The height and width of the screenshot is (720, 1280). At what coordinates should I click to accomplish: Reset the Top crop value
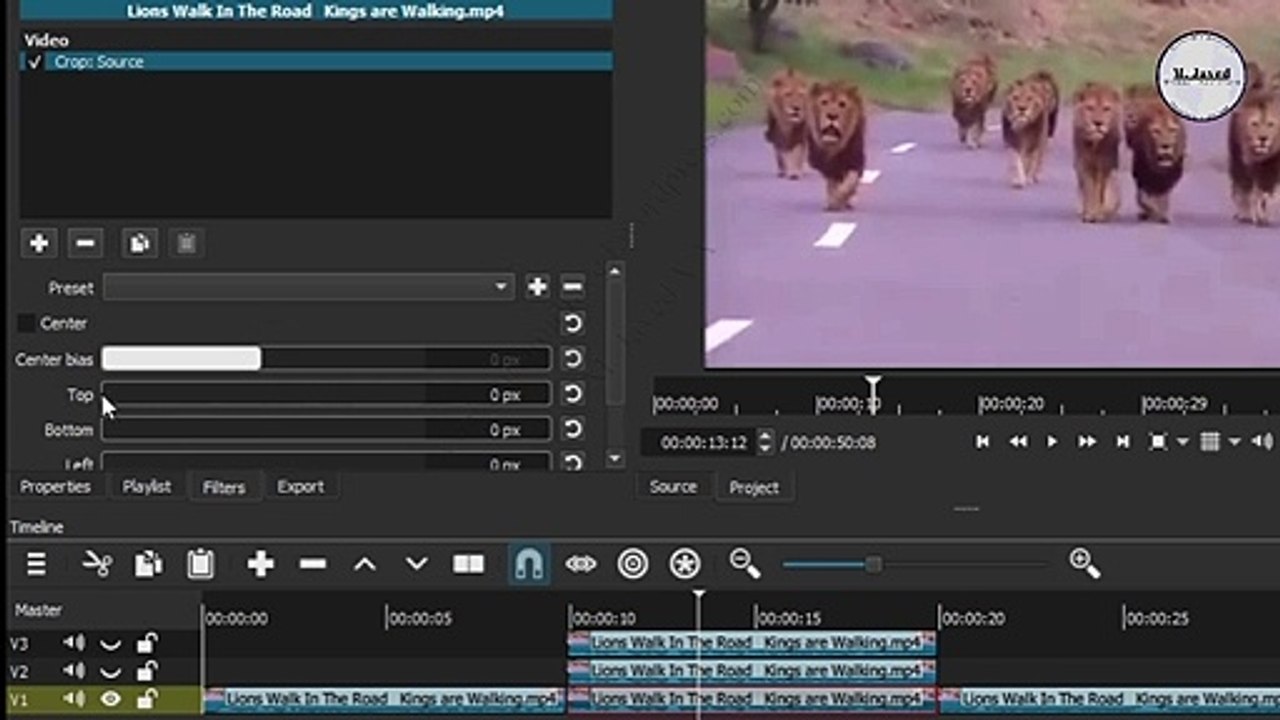[572, 394]
